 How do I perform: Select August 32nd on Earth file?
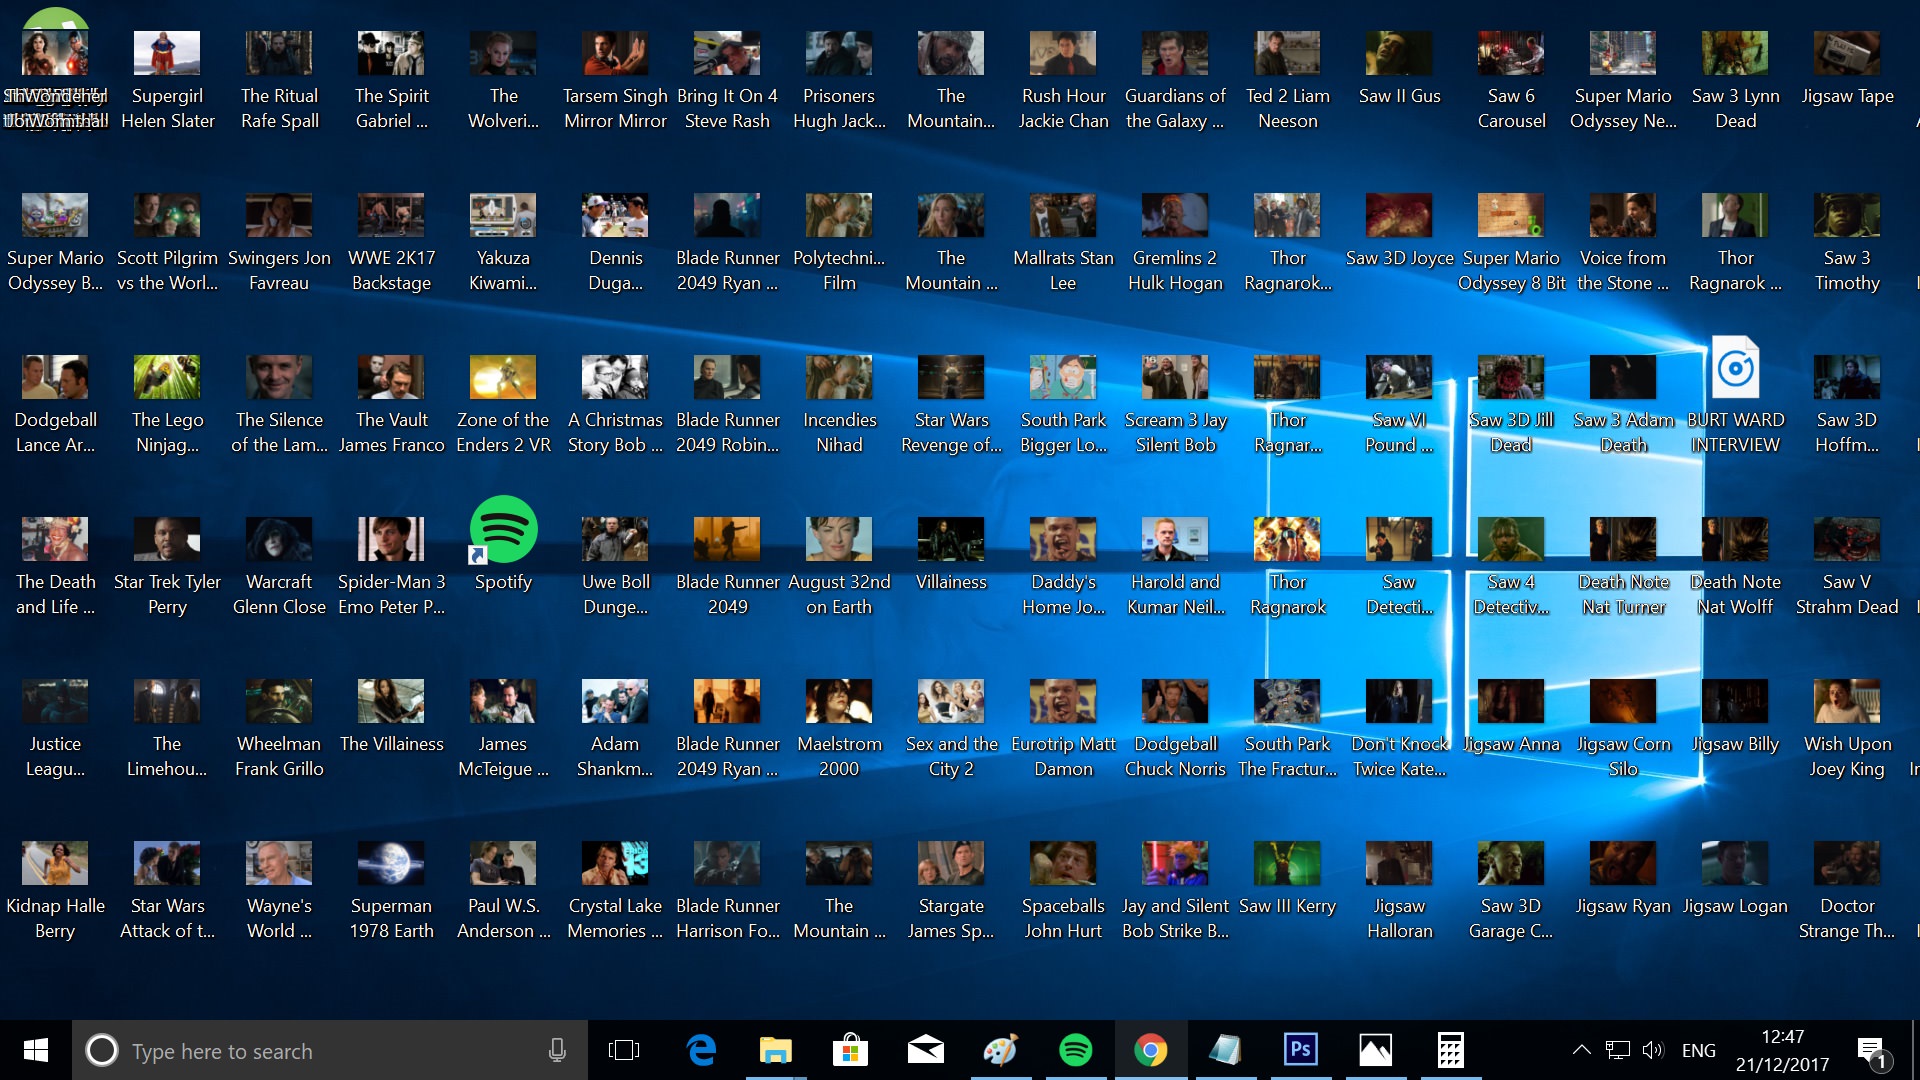click(x=839, y=568)
